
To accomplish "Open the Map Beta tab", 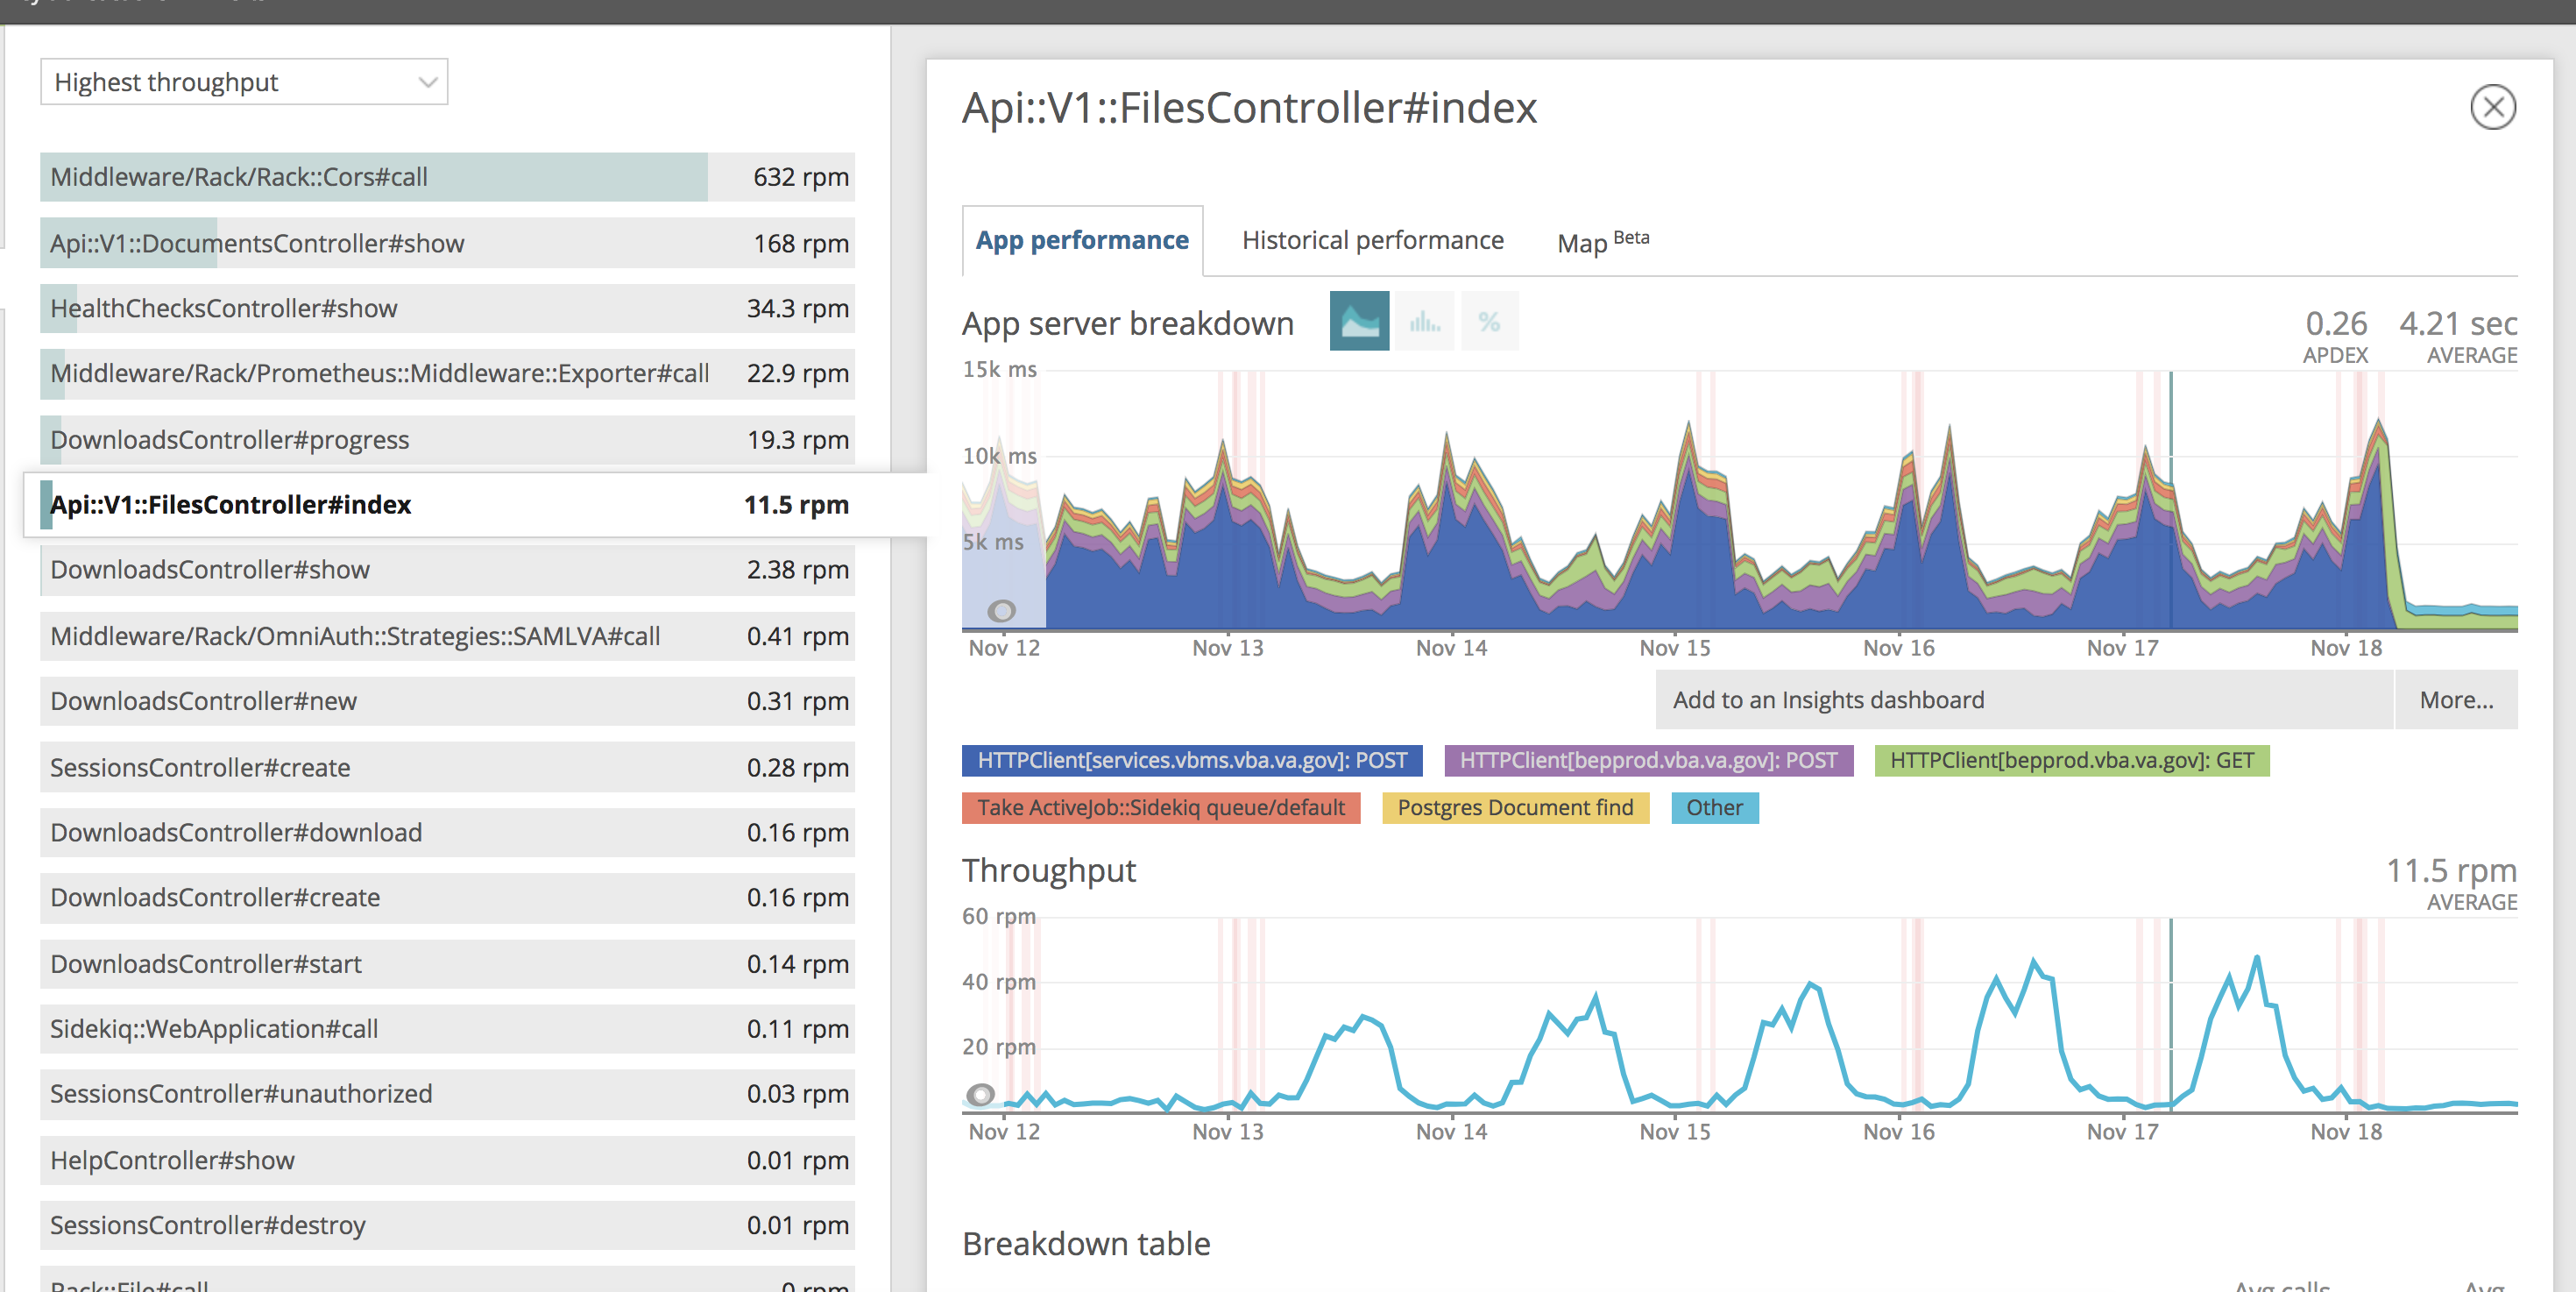I will (1603, 241).
